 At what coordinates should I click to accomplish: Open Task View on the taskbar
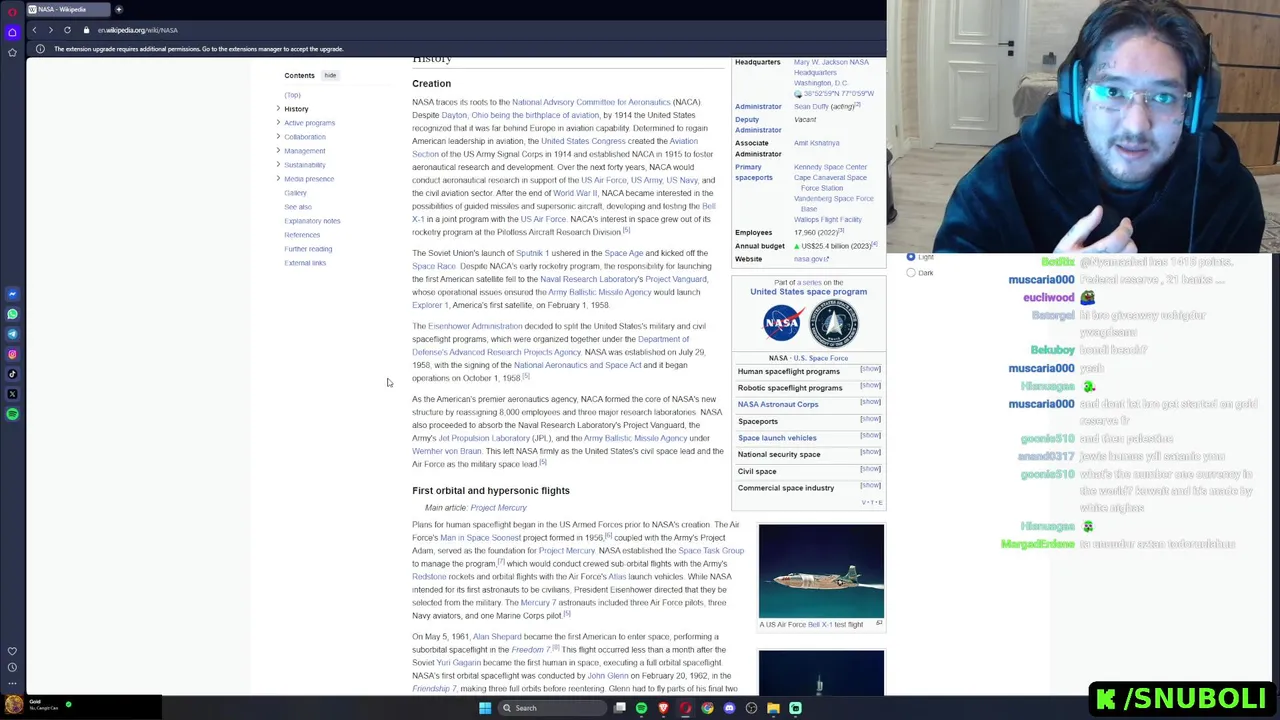(620, 708)
